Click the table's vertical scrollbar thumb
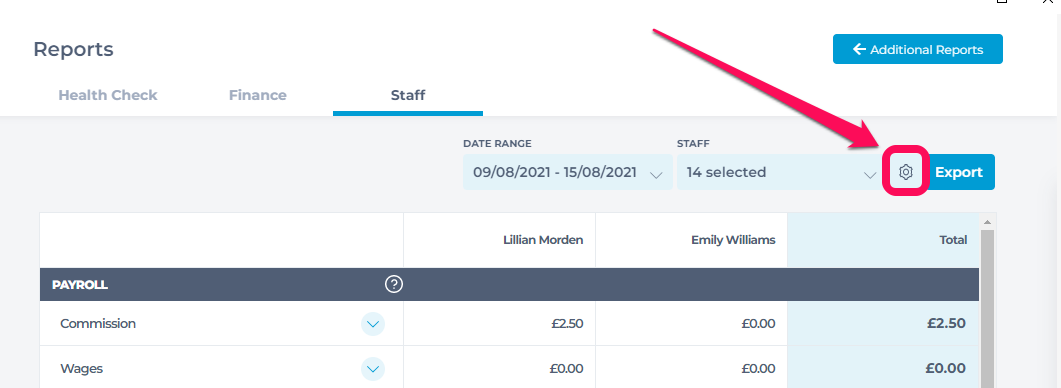The height and width of the screenshot is (388, 1061). (987, 309)
